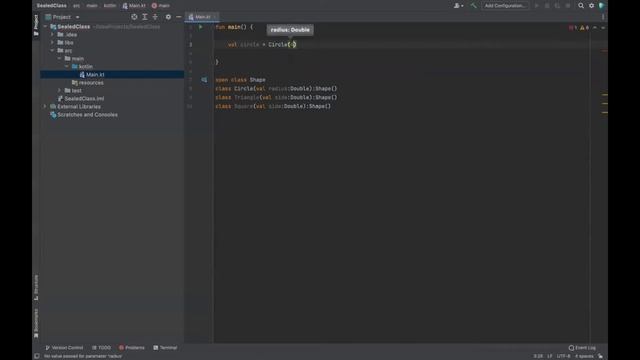
Task: Open the Project panel options gear
Action: point(168,17)
